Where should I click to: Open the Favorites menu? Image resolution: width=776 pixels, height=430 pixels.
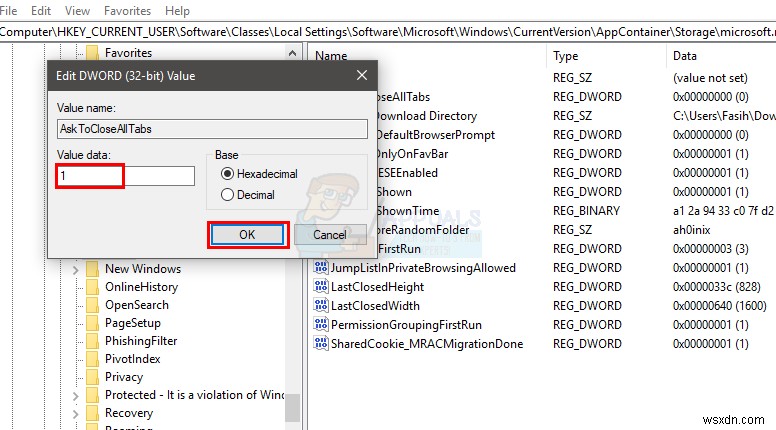[127, 10]
